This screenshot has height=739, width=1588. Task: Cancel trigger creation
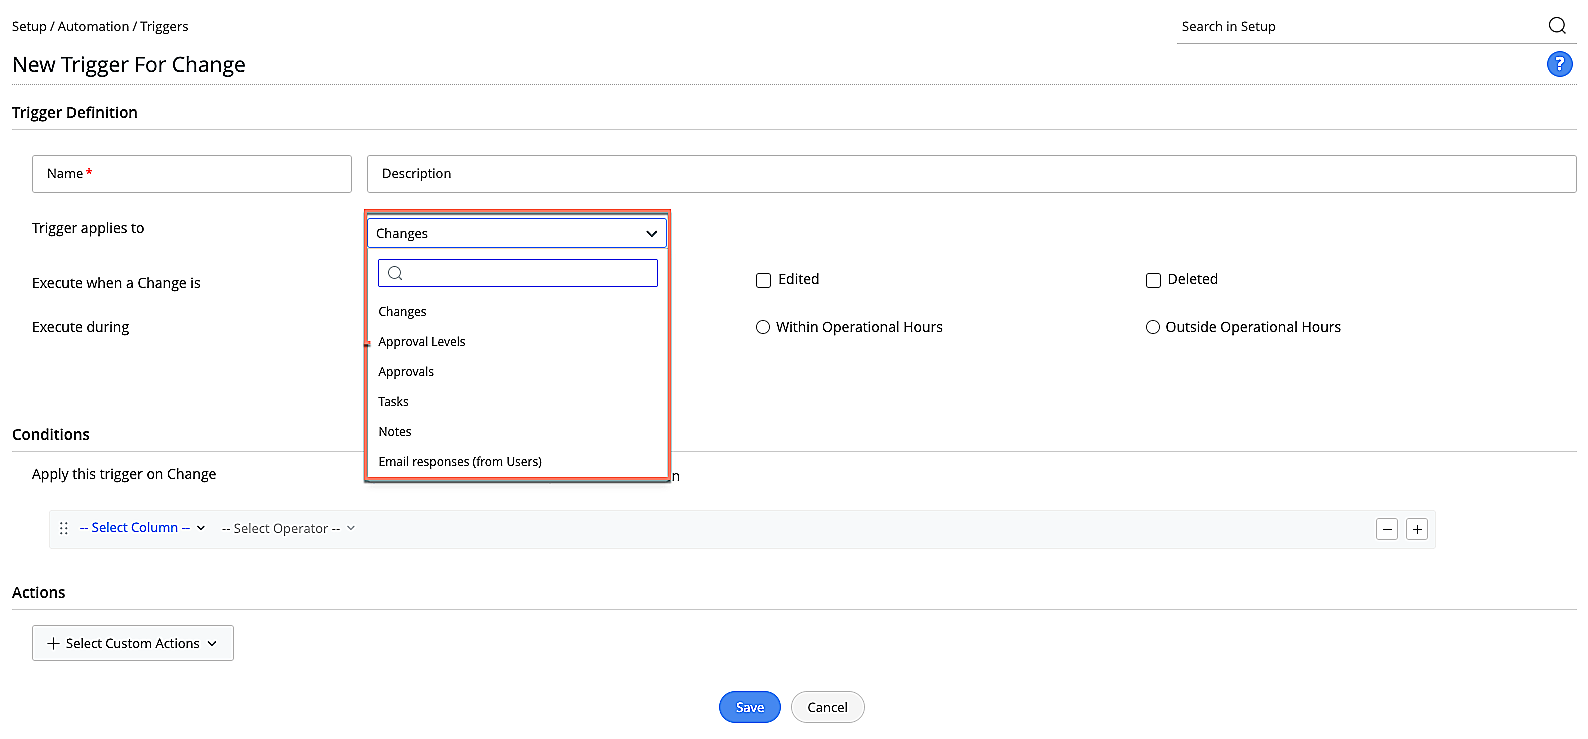(827, 707)
